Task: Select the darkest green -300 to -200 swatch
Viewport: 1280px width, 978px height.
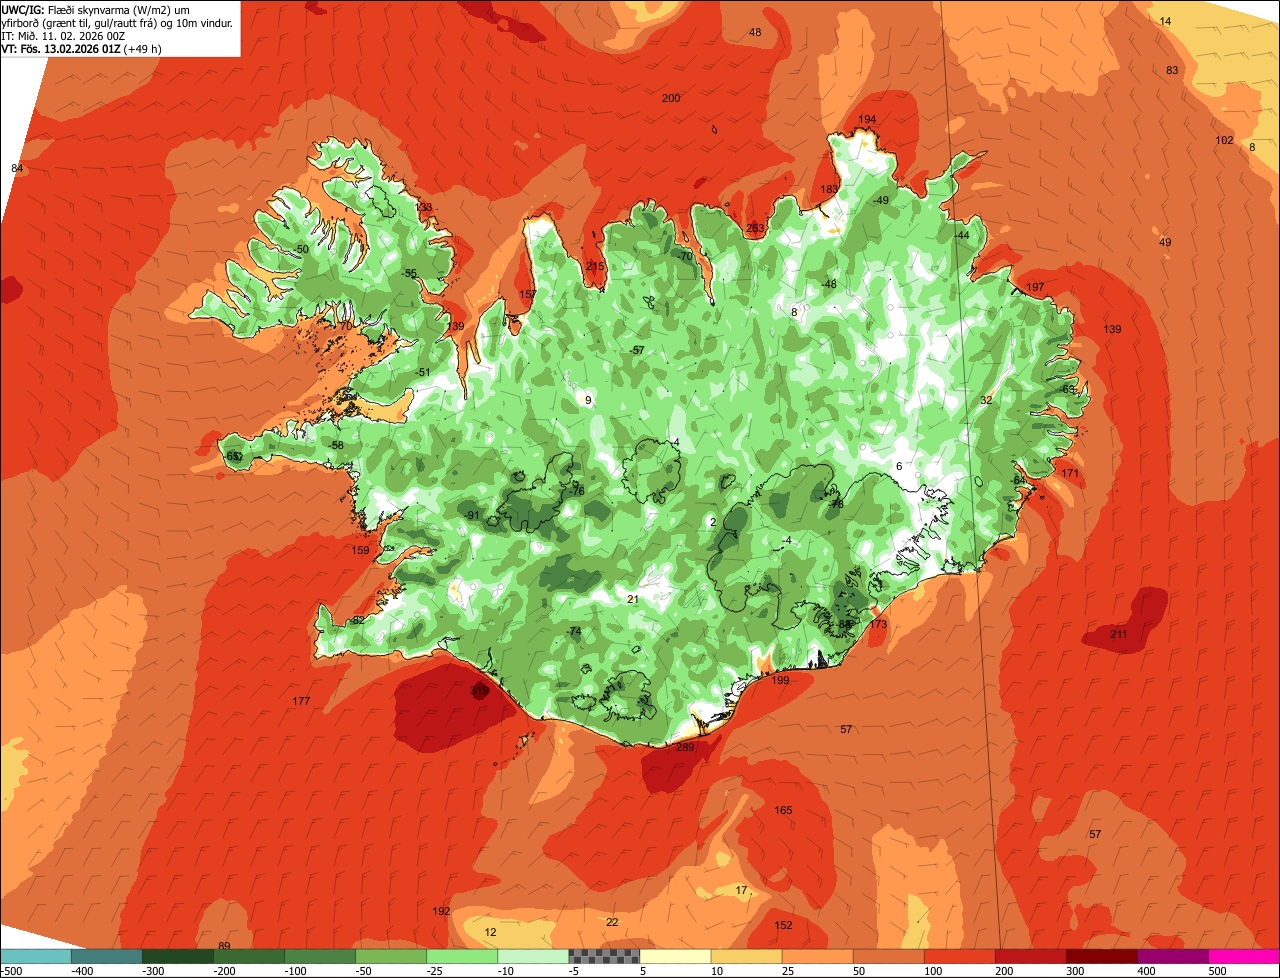Action: point(178,956)
